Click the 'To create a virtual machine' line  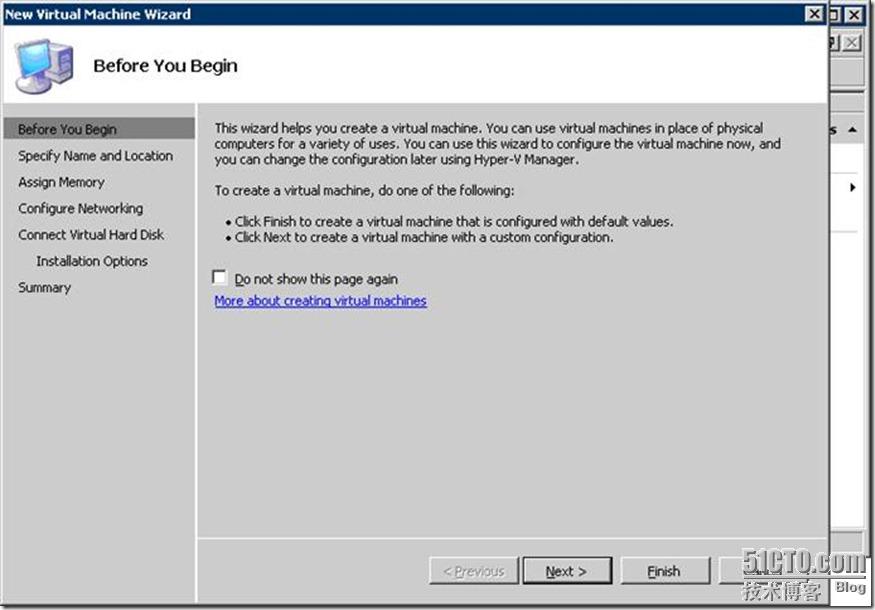click(x=364, y=190)
